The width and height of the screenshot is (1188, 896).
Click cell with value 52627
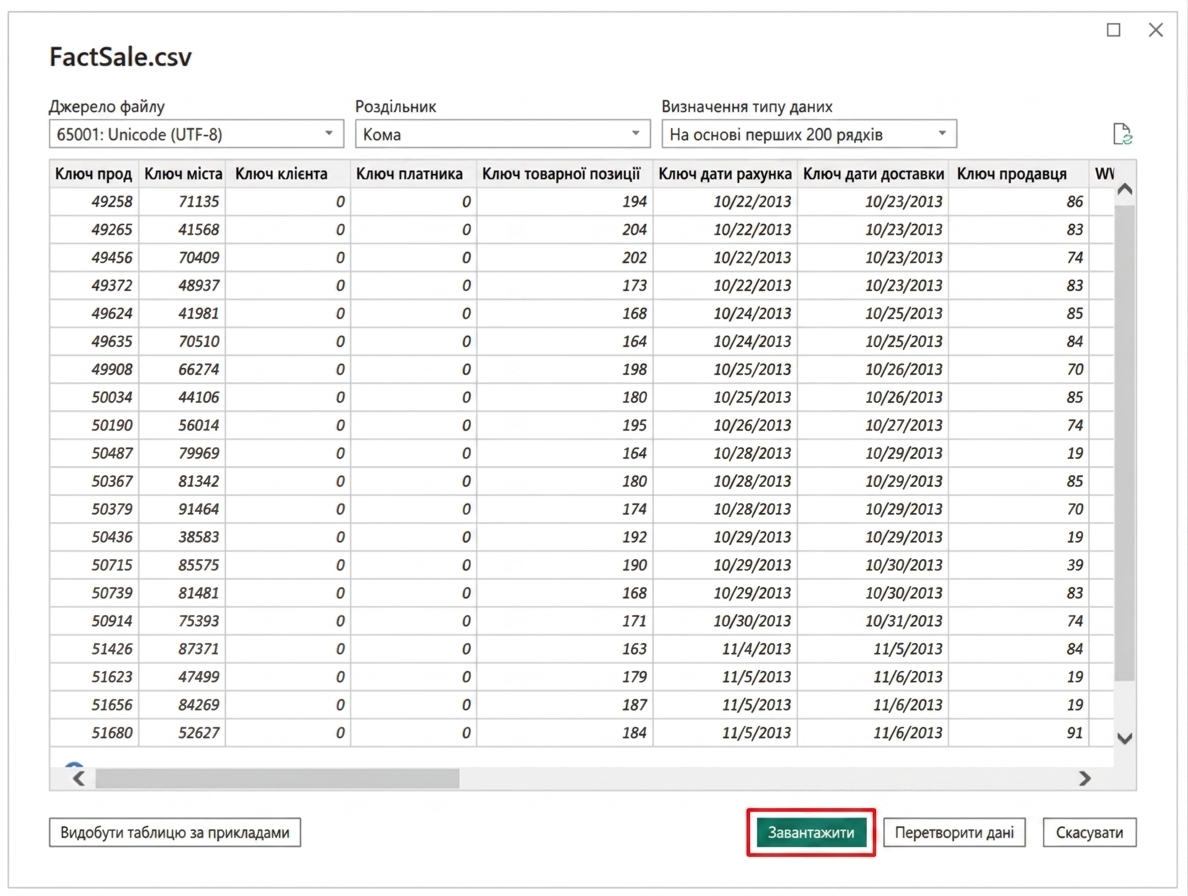[183, 734]
